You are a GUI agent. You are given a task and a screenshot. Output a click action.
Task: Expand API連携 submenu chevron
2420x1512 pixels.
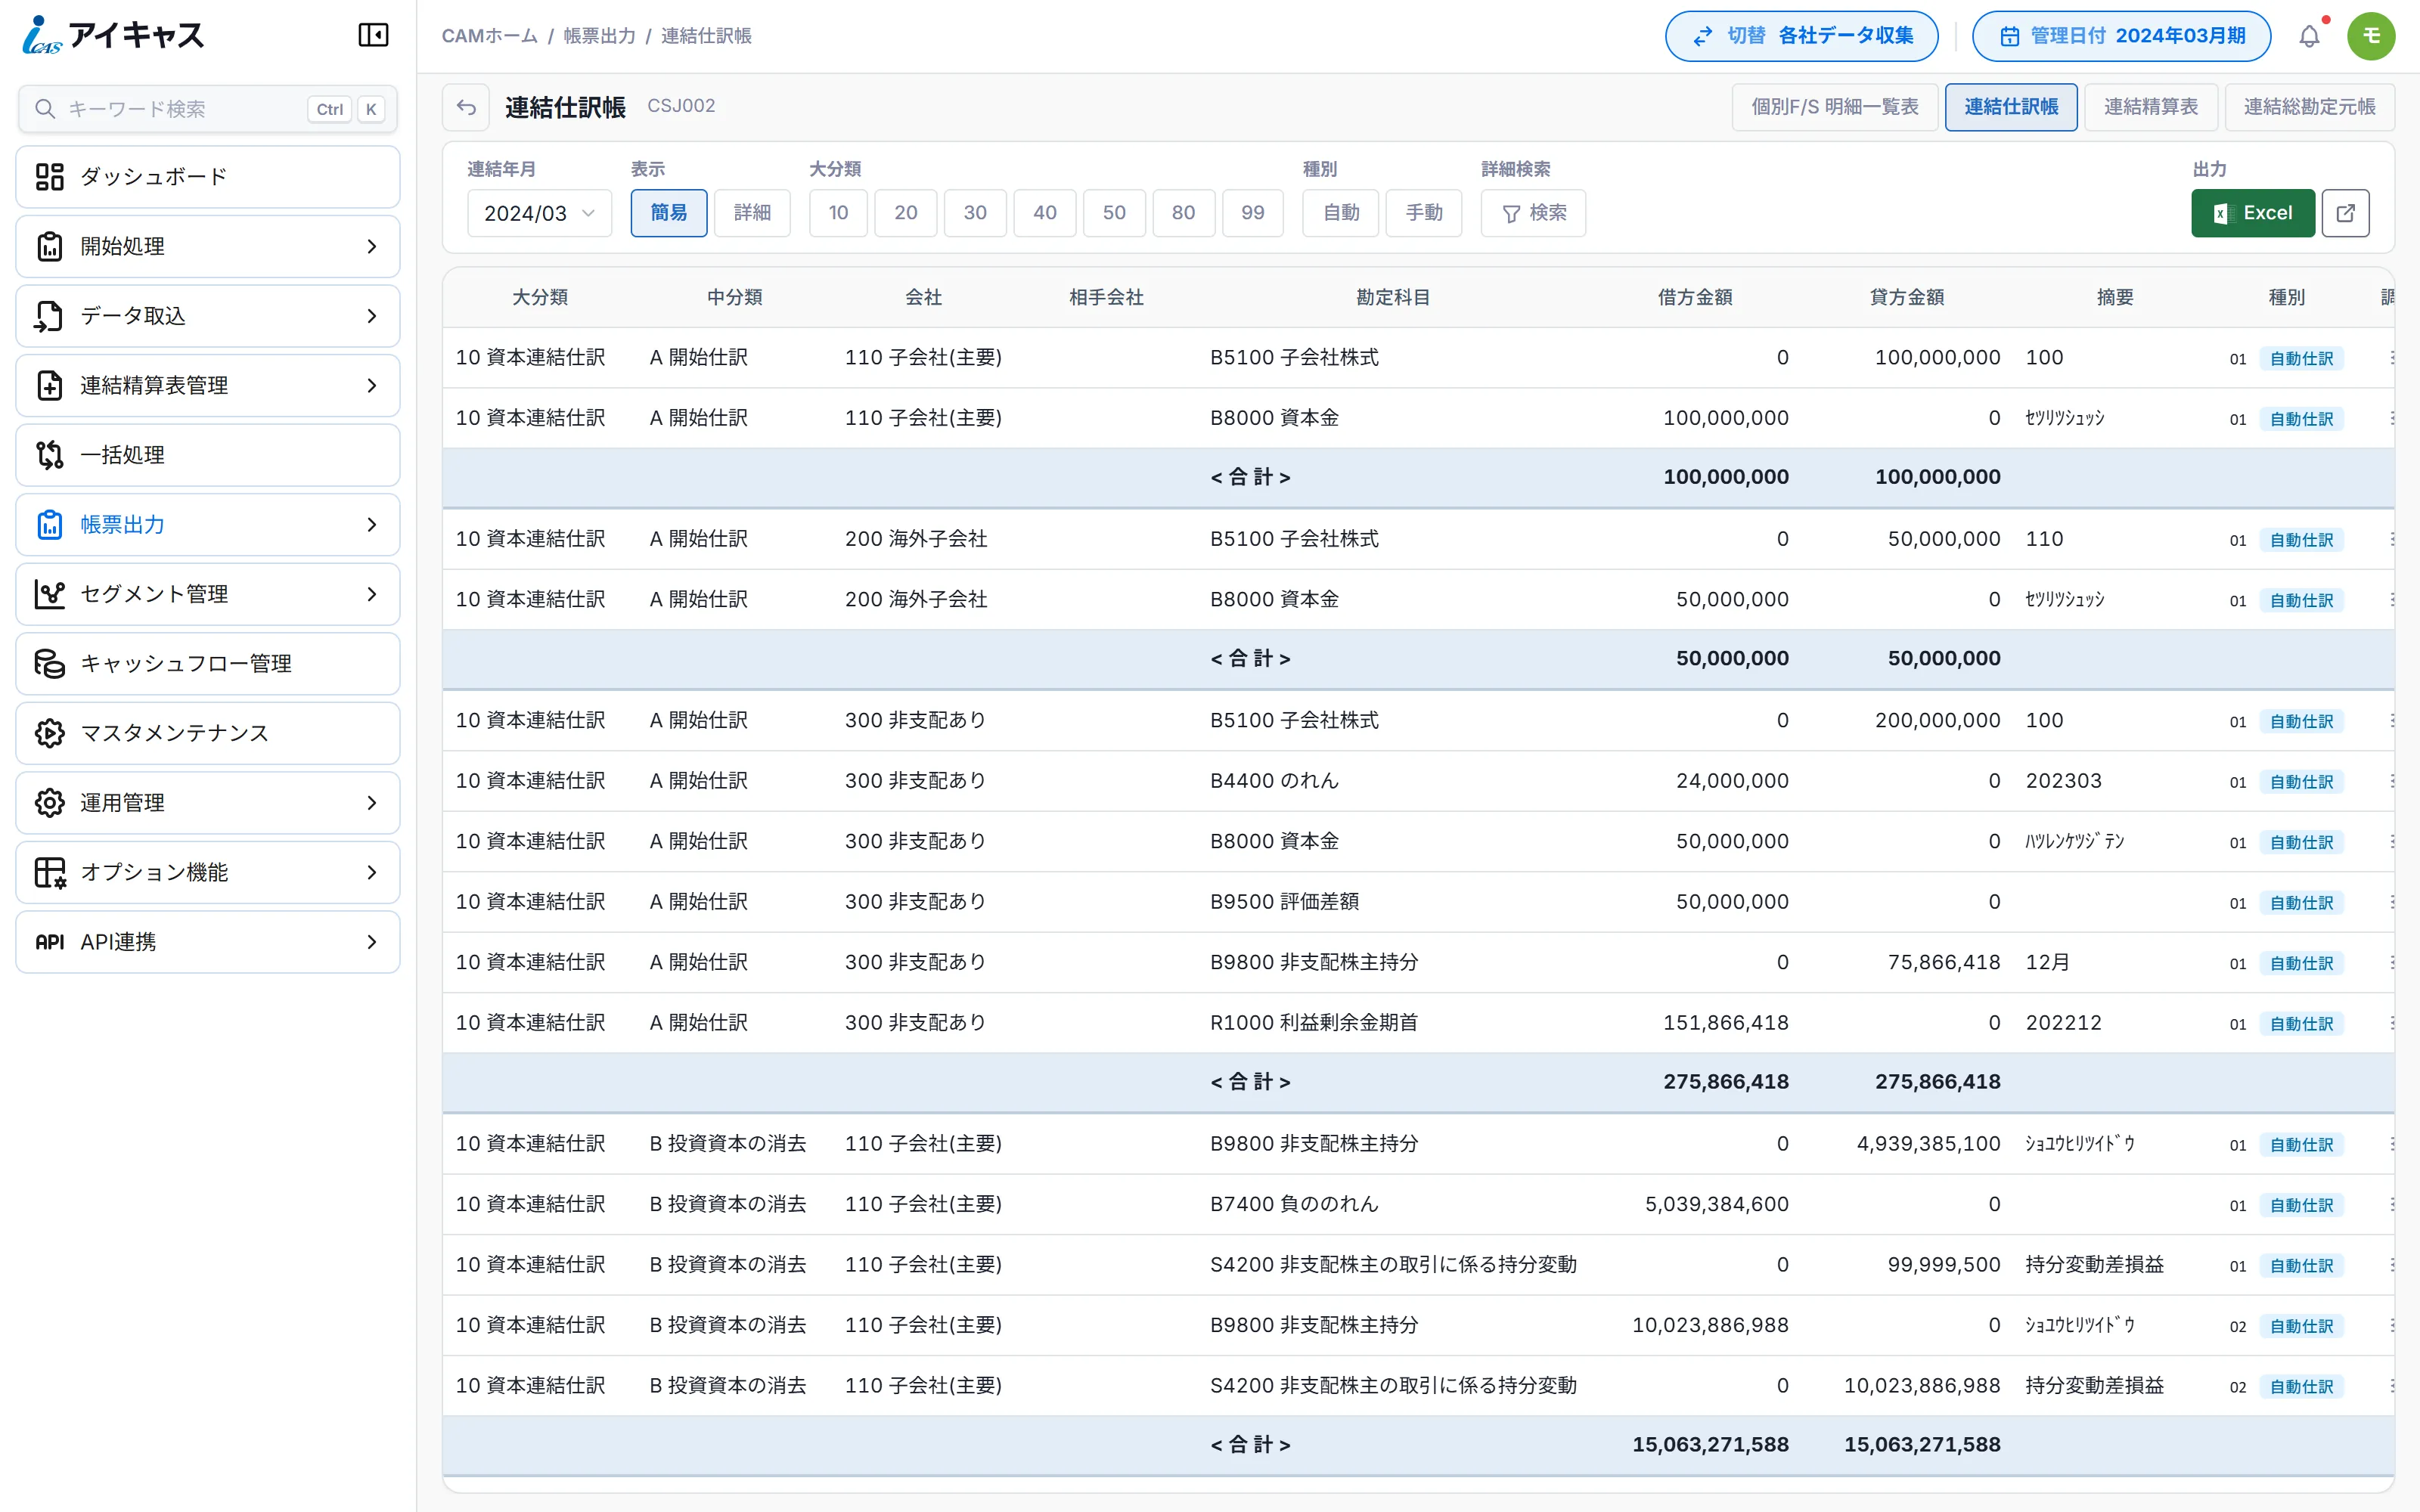pyautogui.click(x=372, y=942)
